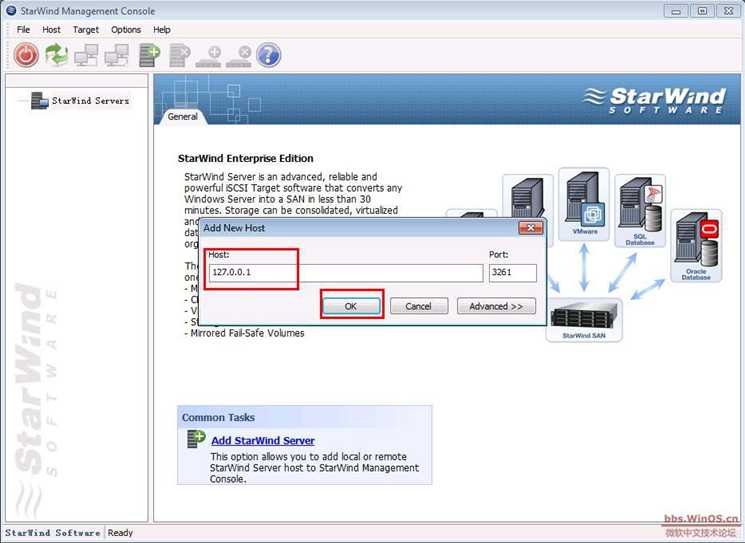Click the Common Tasks heading
Image resolution: width=745 pixels, height=543 pixels.
click(218, 418)
